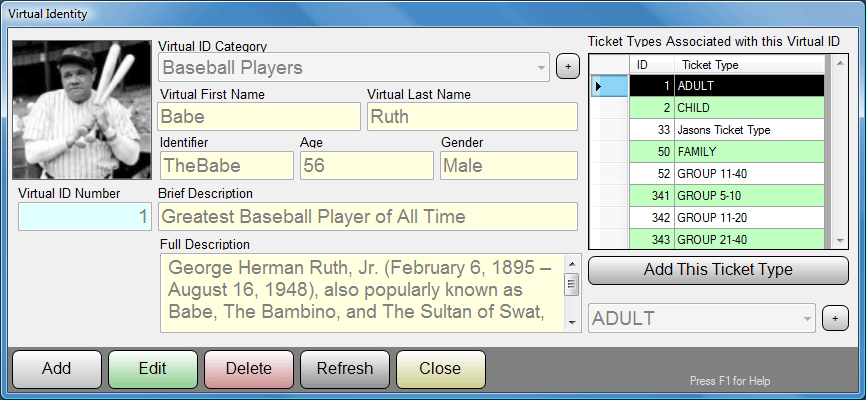
Task: Click the yellow Close button
Action: (441, 369)
